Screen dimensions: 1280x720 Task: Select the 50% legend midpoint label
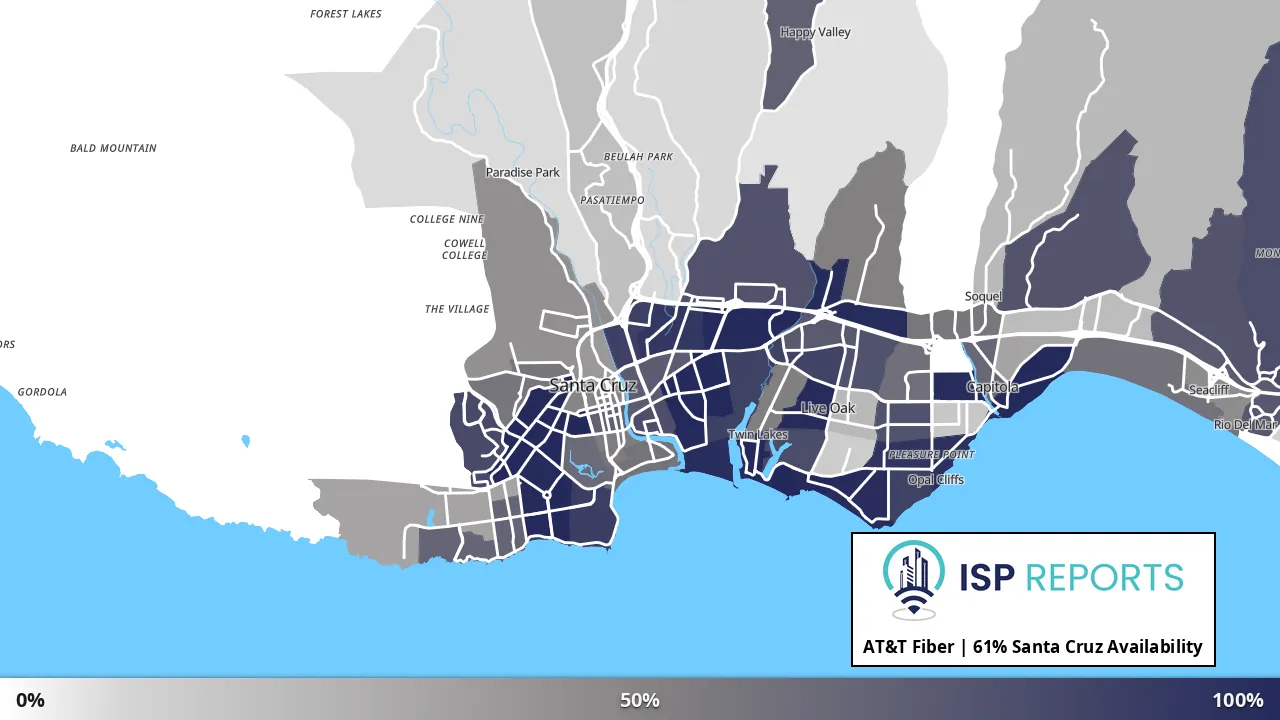coord(640,700)
